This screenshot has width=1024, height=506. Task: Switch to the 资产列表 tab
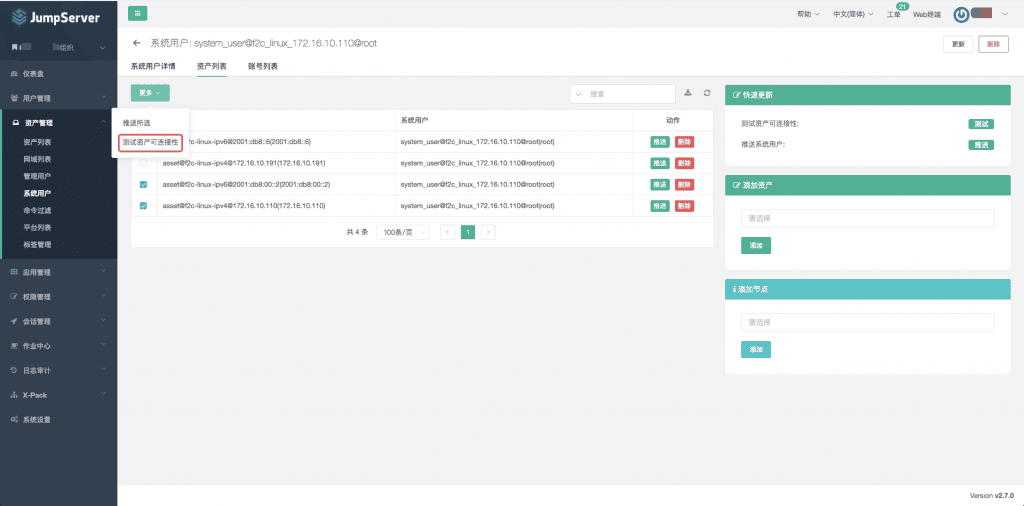212,66
